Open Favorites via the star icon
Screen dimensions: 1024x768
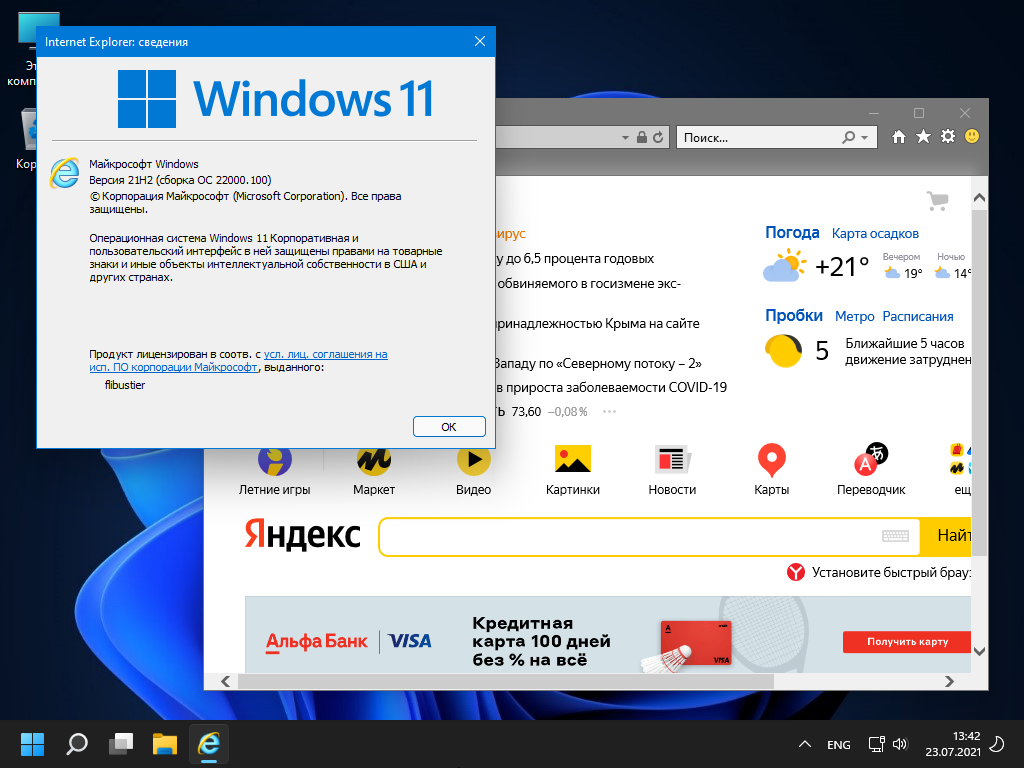click(x=923, y=137)
